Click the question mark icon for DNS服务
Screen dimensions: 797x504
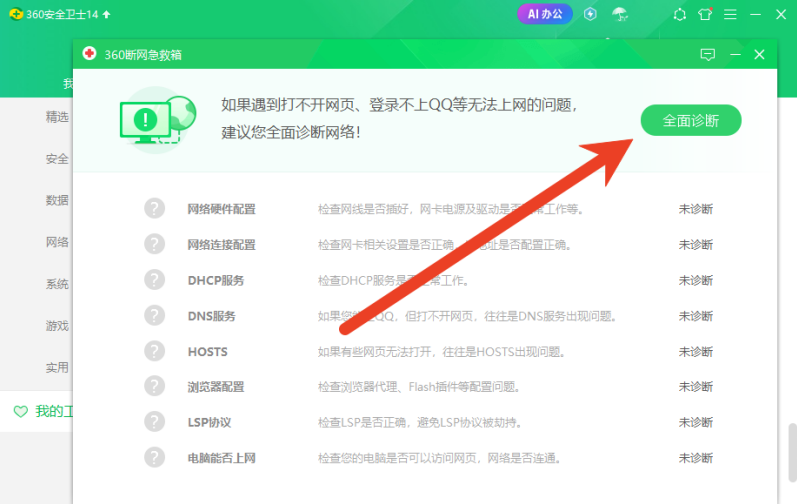coord(155,316)
